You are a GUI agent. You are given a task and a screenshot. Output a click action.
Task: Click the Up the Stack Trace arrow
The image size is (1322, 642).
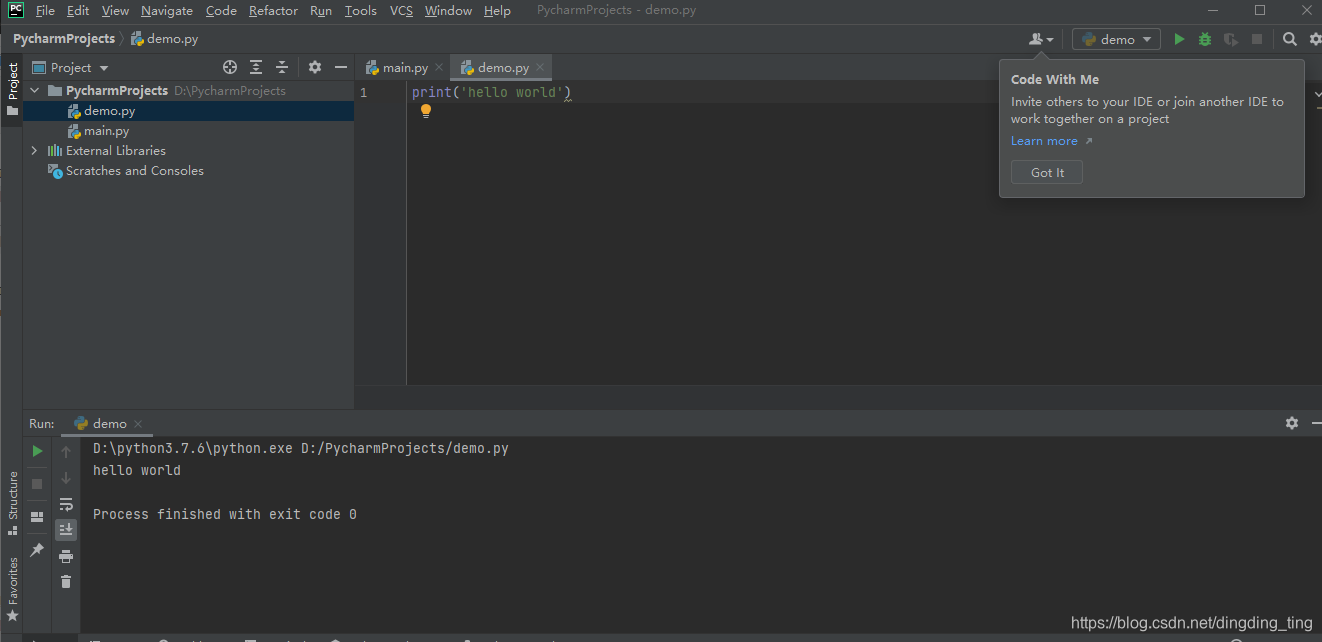coord(66,451)
